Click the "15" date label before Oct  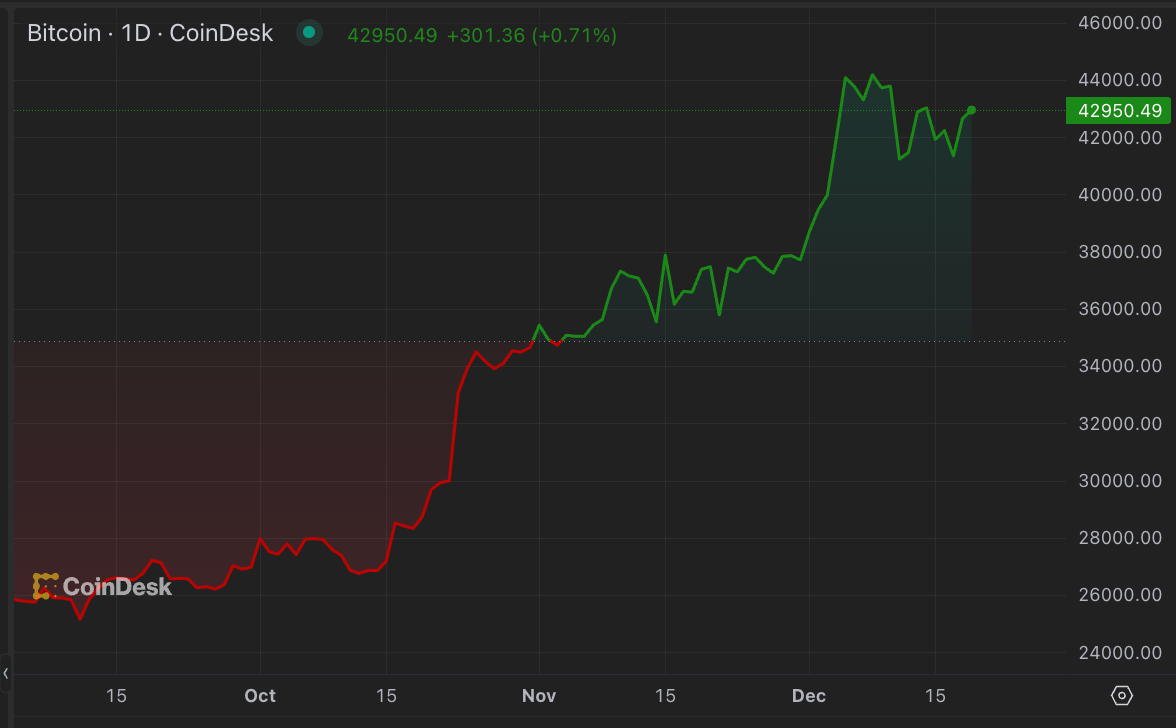click(x=117, y=695)
